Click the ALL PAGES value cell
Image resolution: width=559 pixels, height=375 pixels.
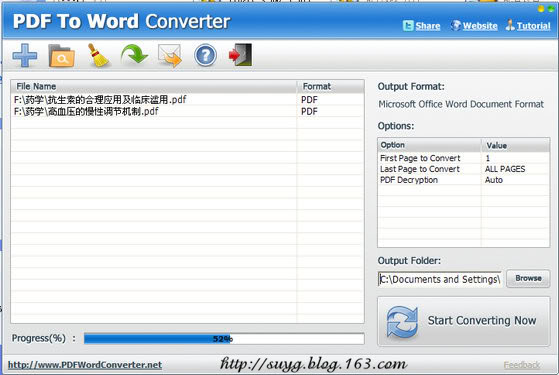point(505,169)
